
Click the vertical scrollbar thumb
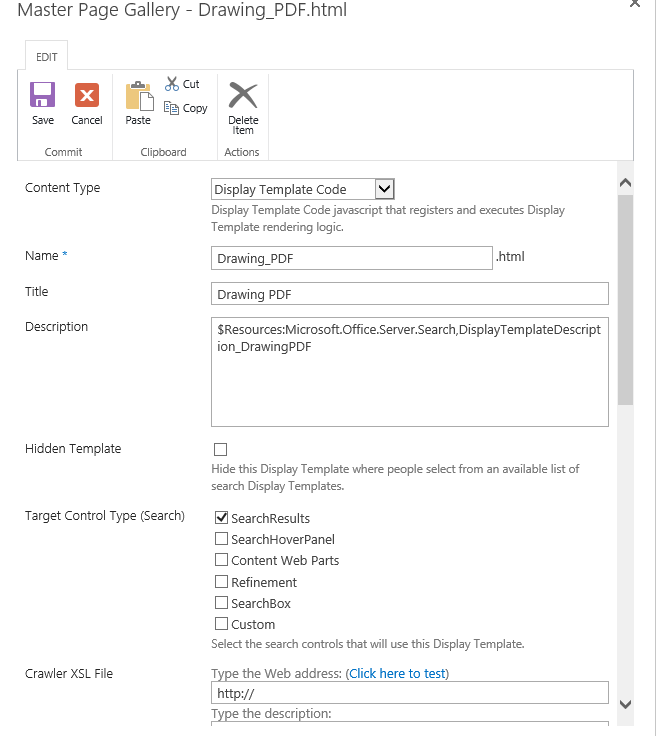point(625,299)
